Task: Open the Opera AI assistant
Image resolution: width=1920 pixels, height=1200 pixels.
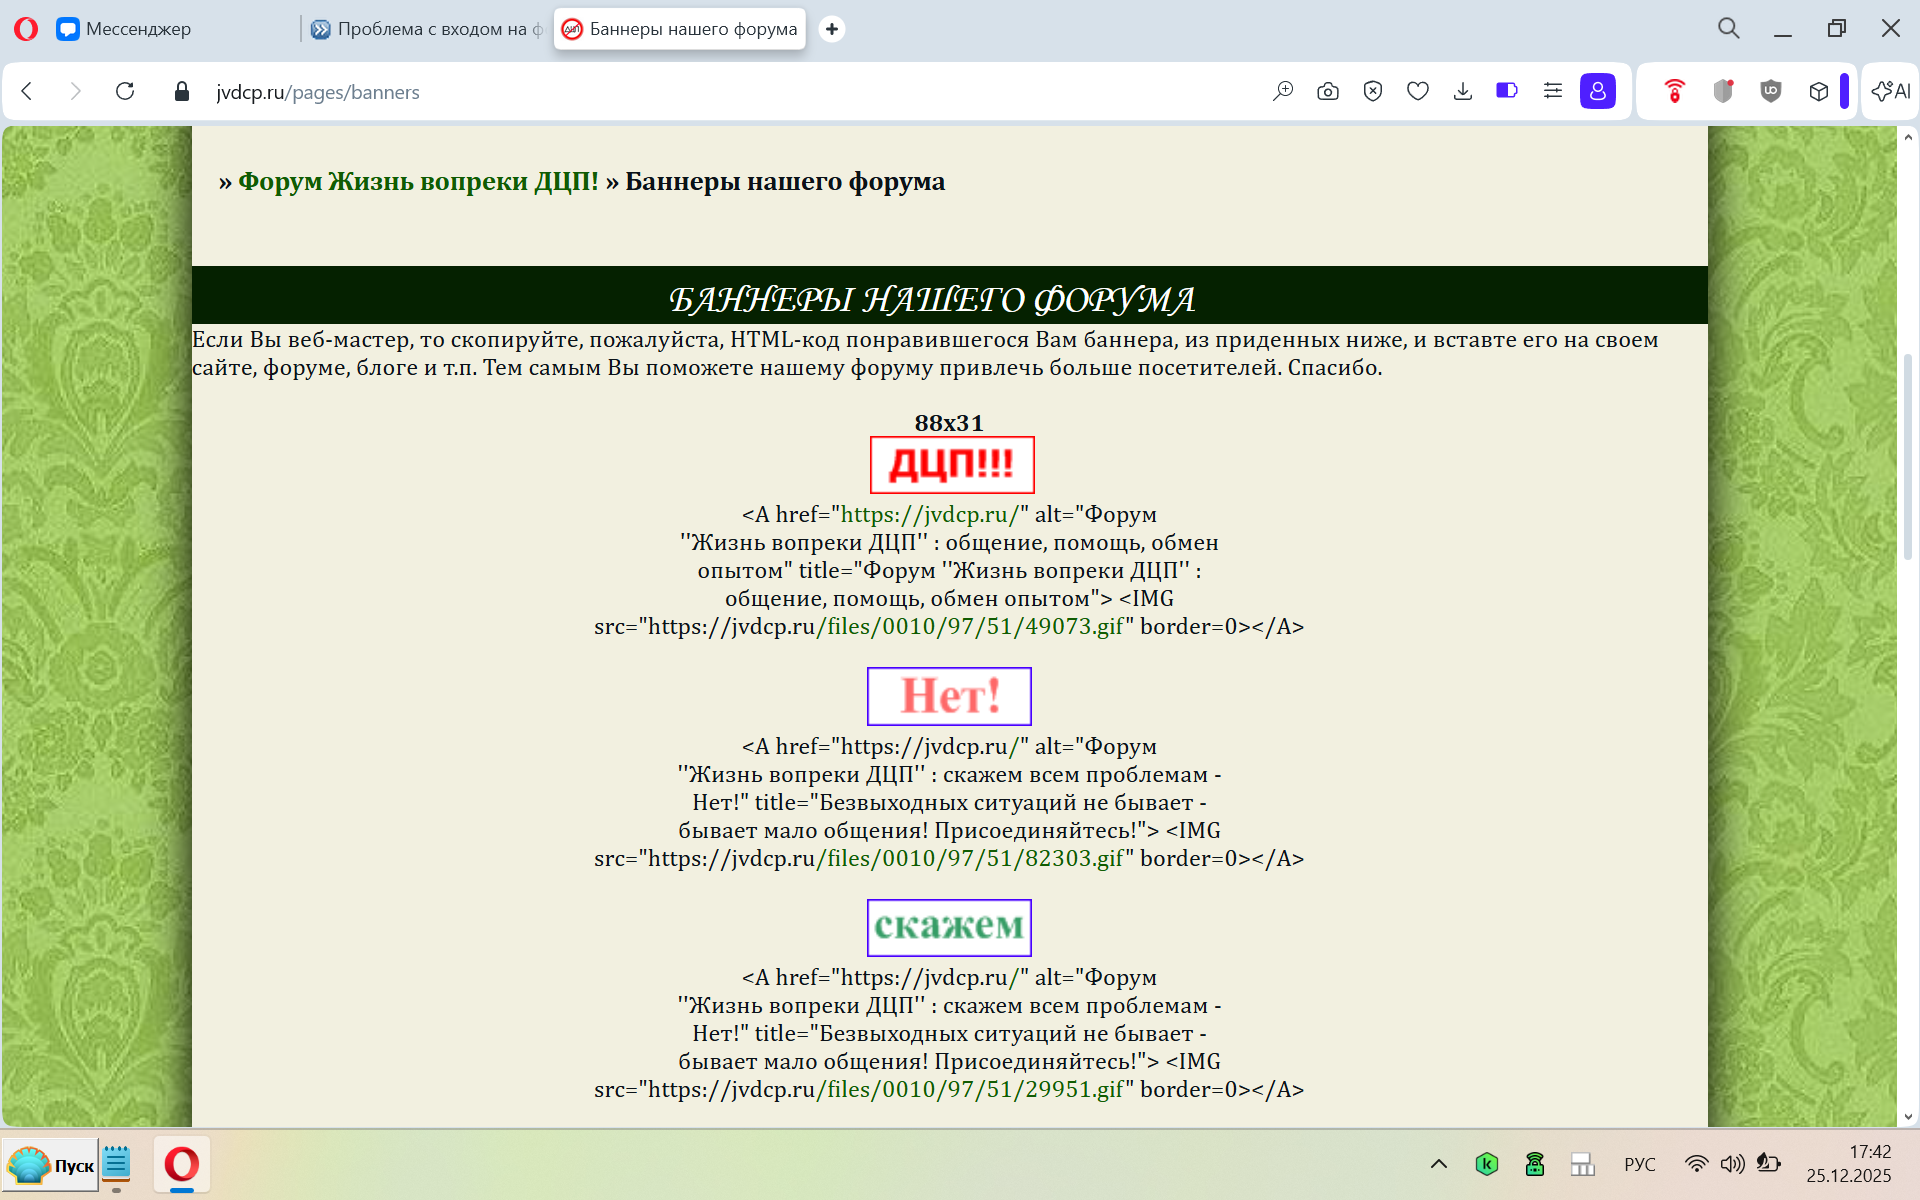Action: [x=1890, y=91]
